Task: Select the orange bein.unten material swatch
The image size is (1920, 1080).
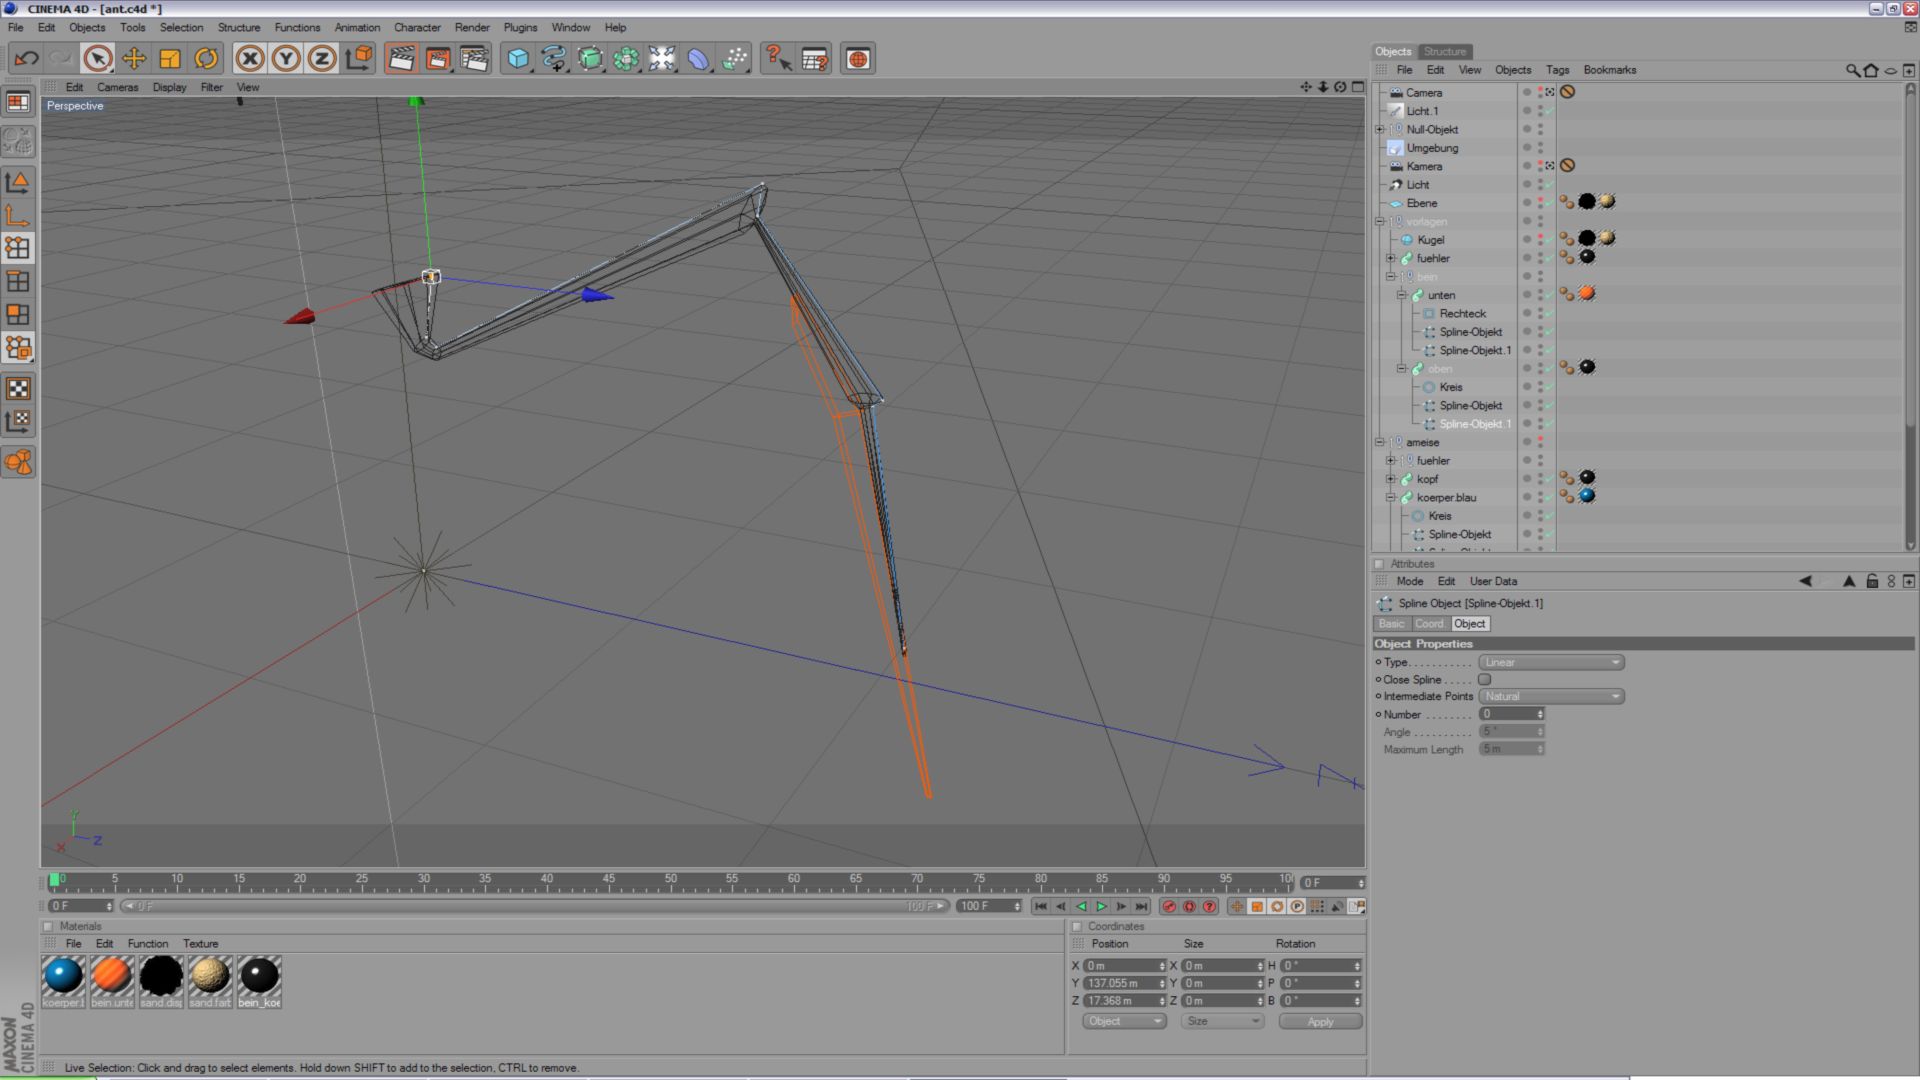Action: (x=112, y=977)
